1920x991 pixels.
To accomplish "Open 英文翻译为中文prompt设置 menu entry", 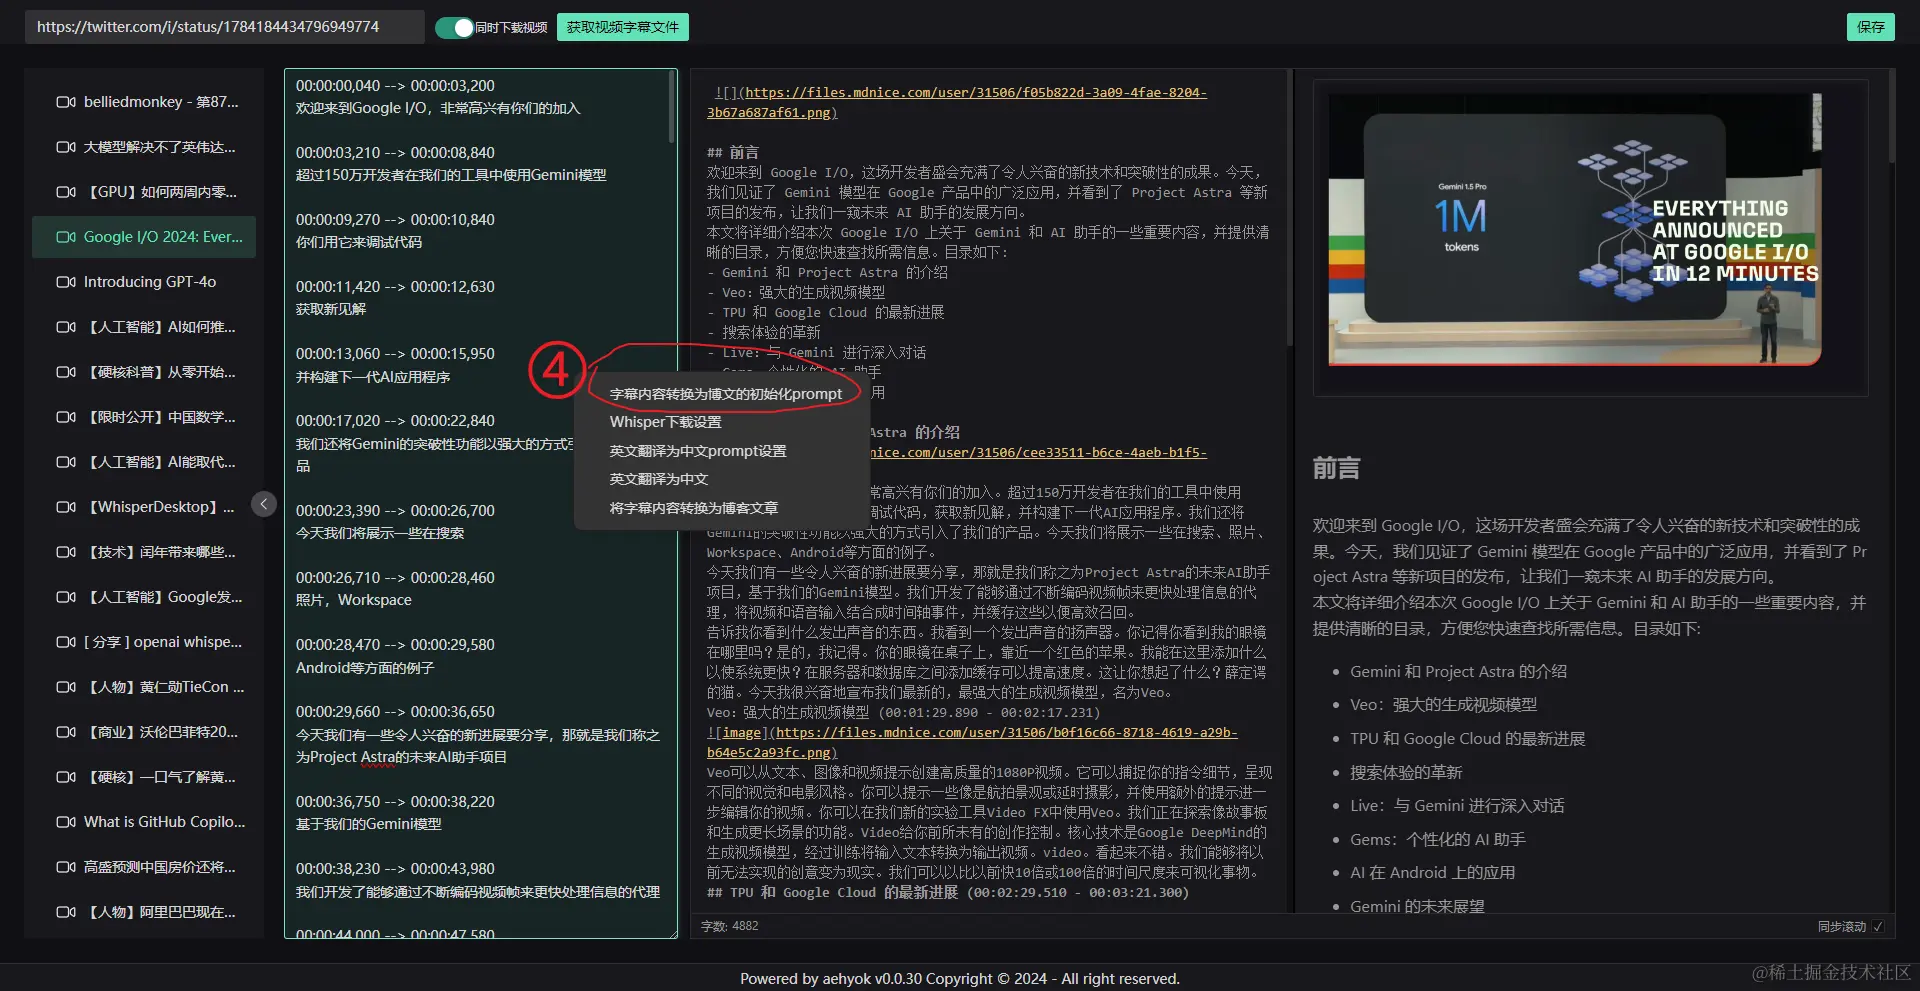I will [698, 451].
